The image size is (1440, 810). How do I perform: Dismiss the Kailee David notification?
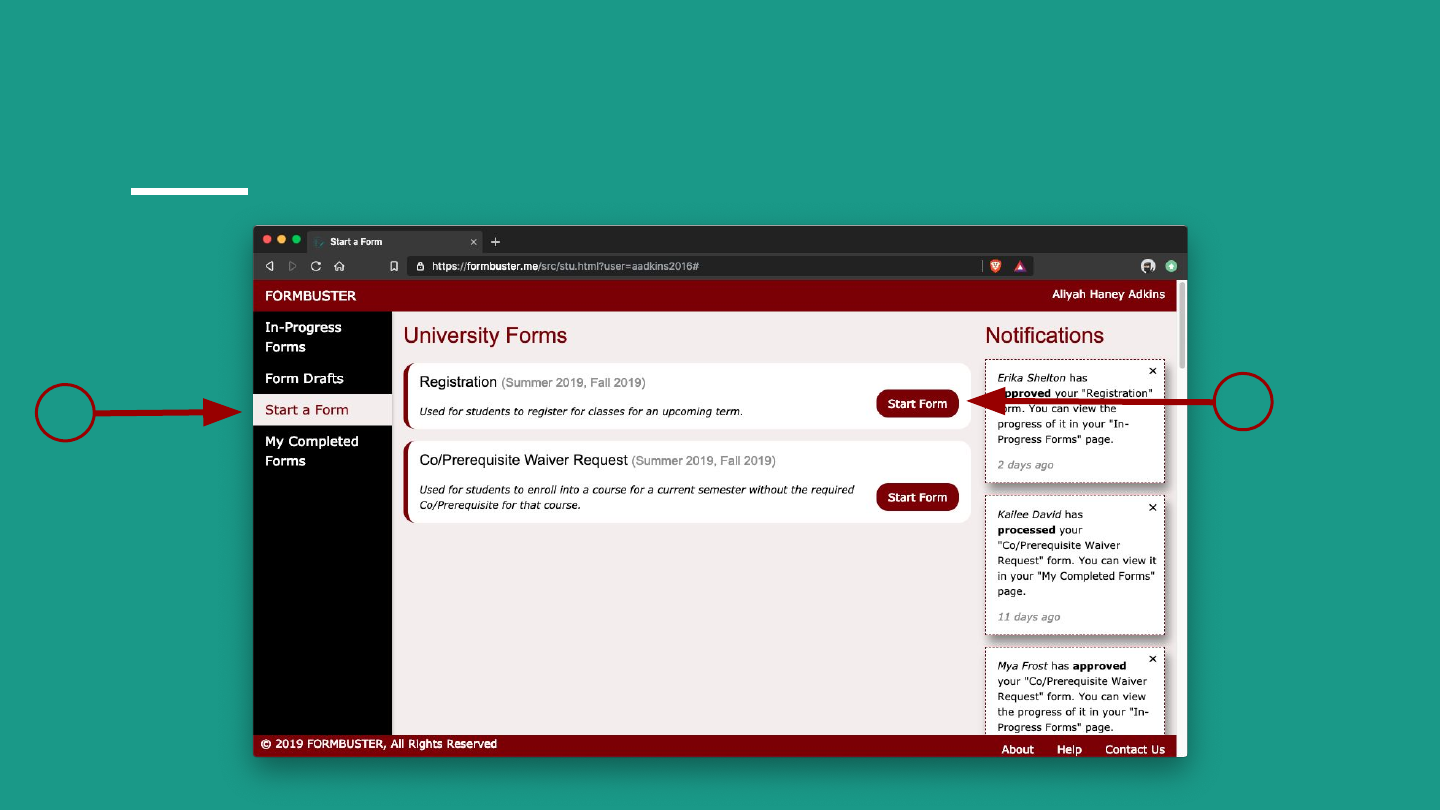point(1152,507)
